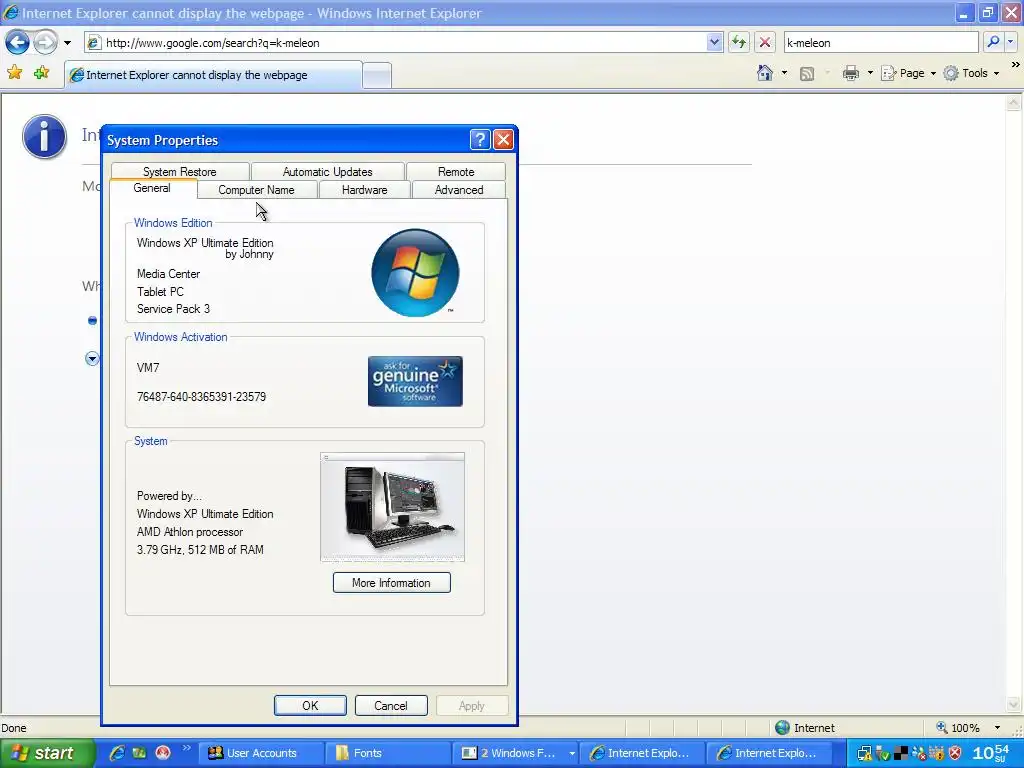Image resolution: width=1024 pixels, height=768 pixels.
Task: Click OK in System Properties
Action: click(x=310, y=705)
